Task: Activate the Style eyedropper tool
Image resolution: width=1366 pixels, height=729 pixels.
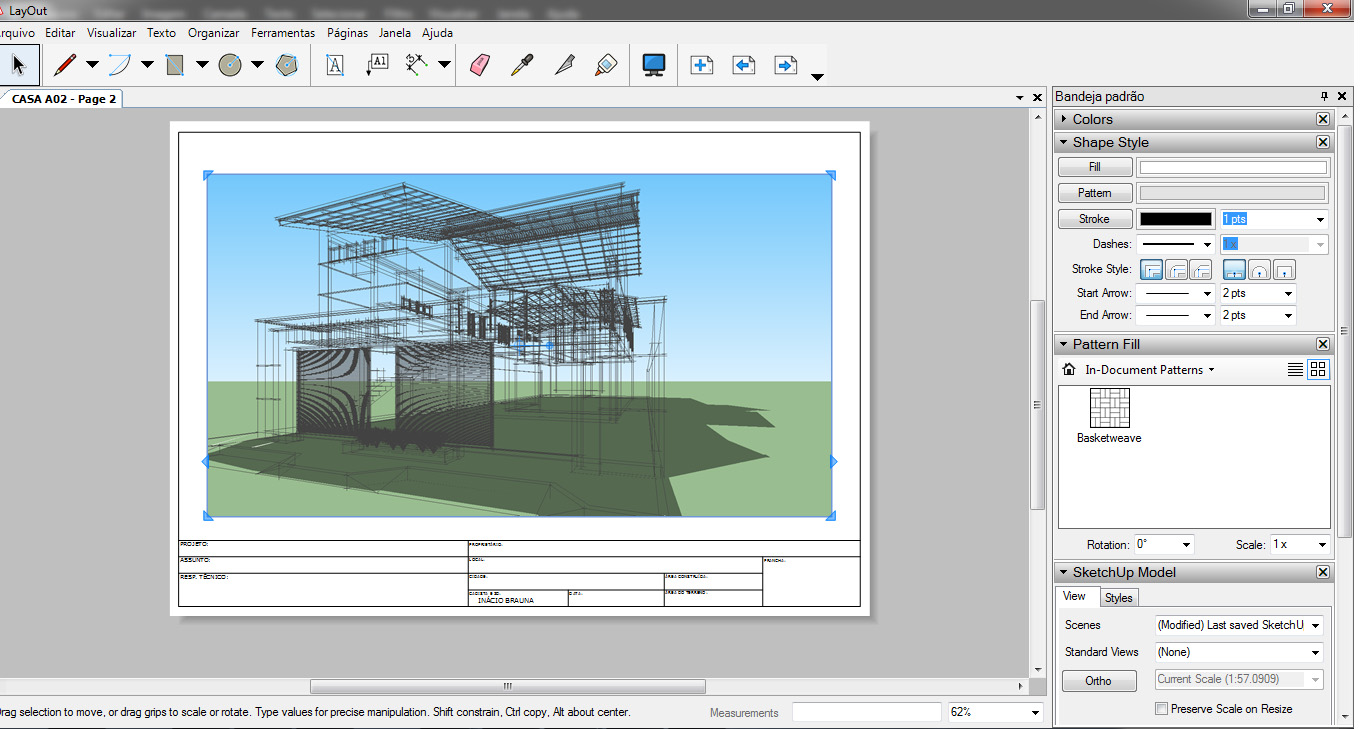Action: 522,65
